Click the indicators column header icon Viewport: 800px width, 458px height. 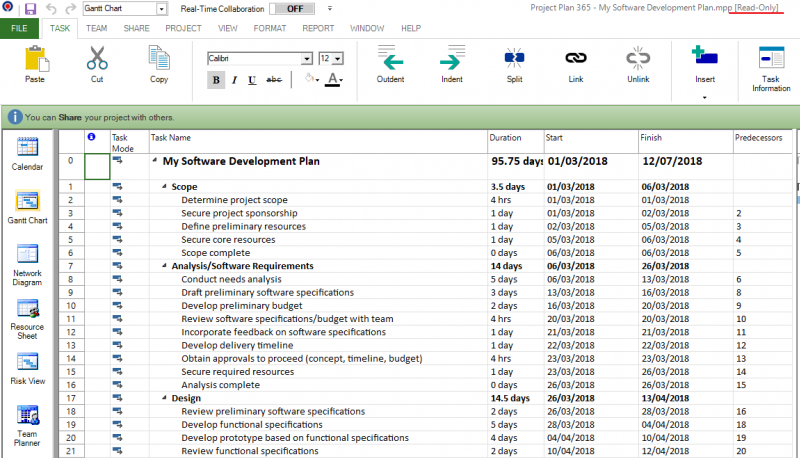[91, 137]
